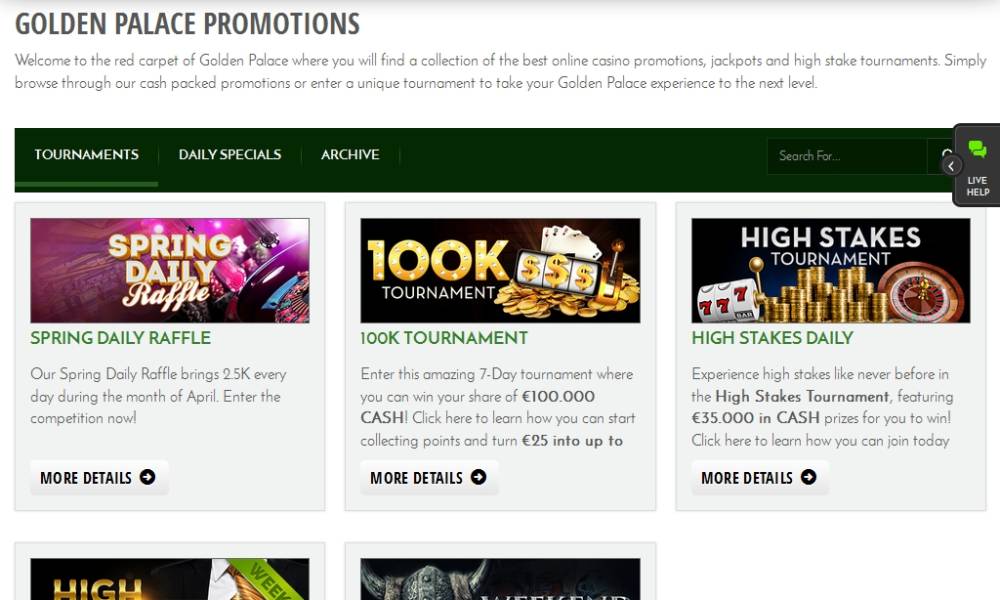The width and height of the screenshot is (1000, 600).
Task: Click arrow icon on Spring Raffle More Details
Action: (147, 477)
